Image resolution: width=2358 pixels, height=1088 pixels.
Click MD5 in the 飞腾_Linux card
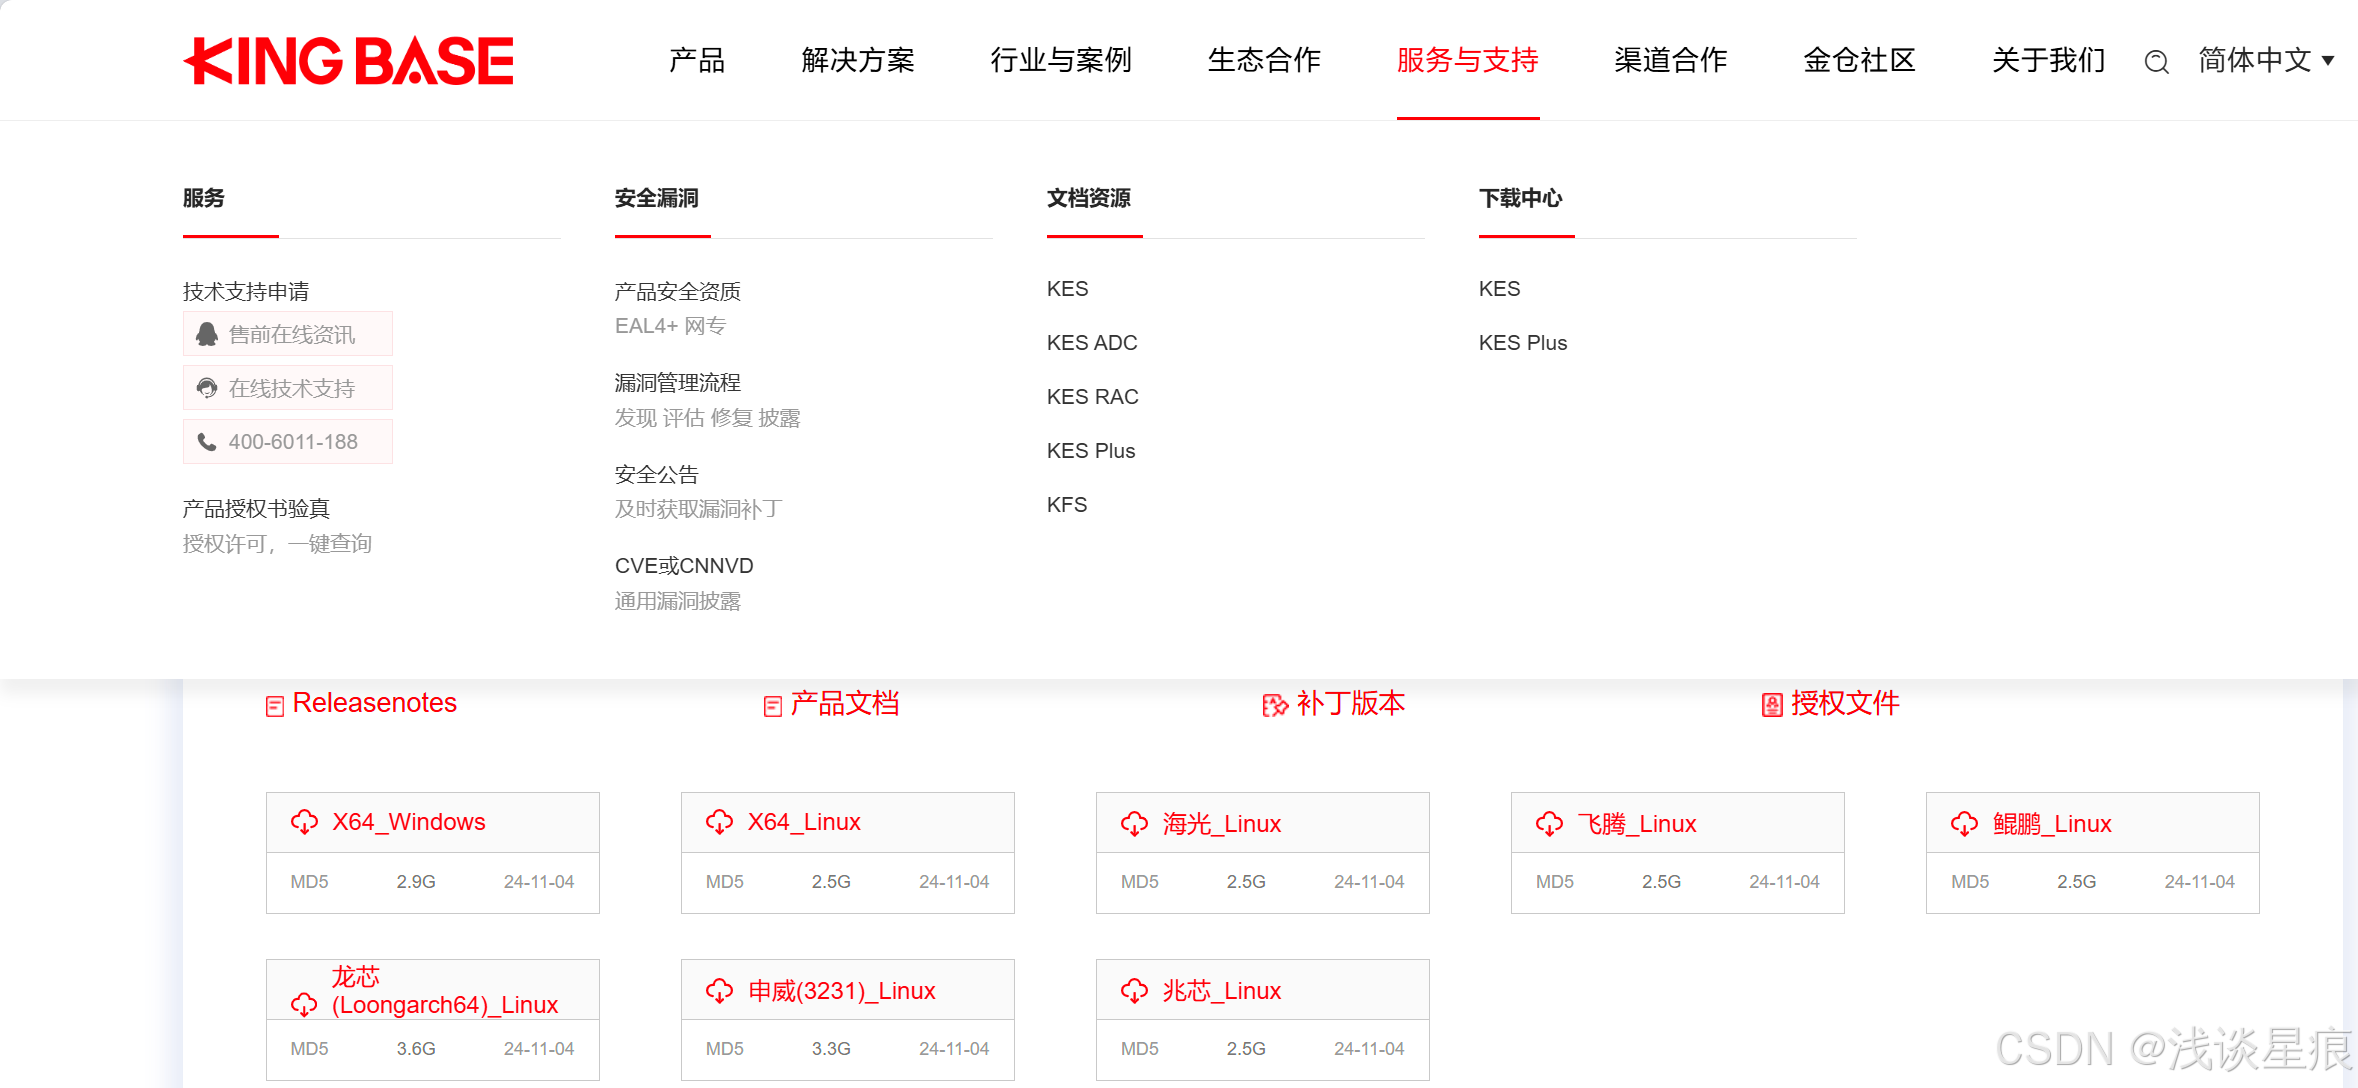(x=1555, y=882)
